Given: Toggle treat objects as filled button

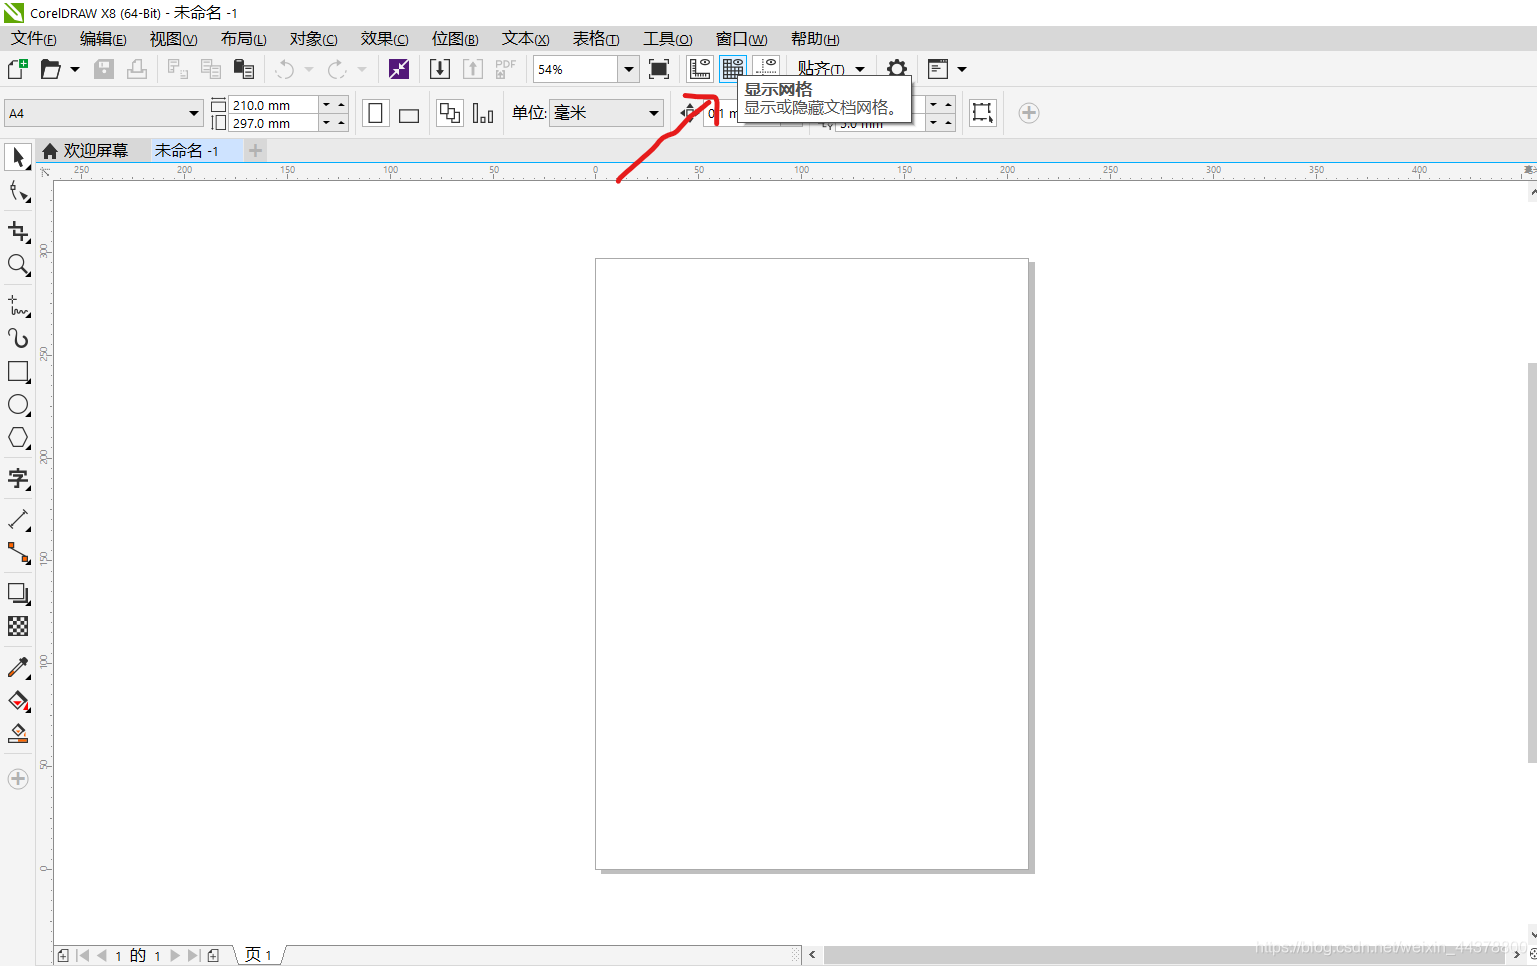Looking at the screenshot, I should click(x=983, y=113).
